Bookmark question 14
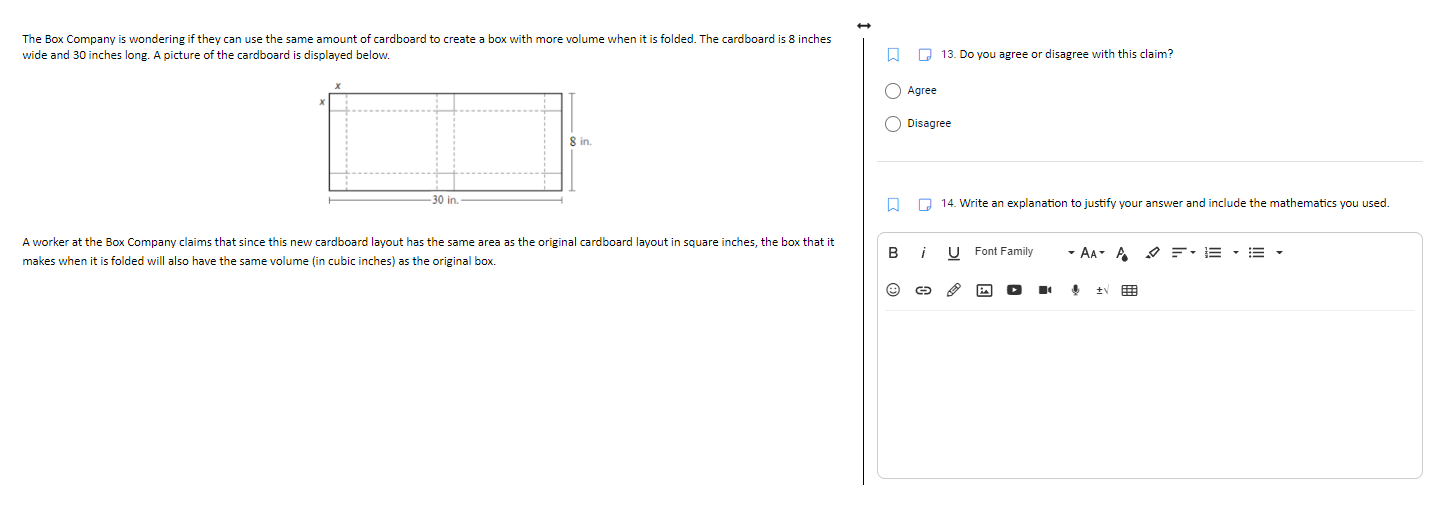This screenshot has height=509, width=1431. tap(894, 204)
